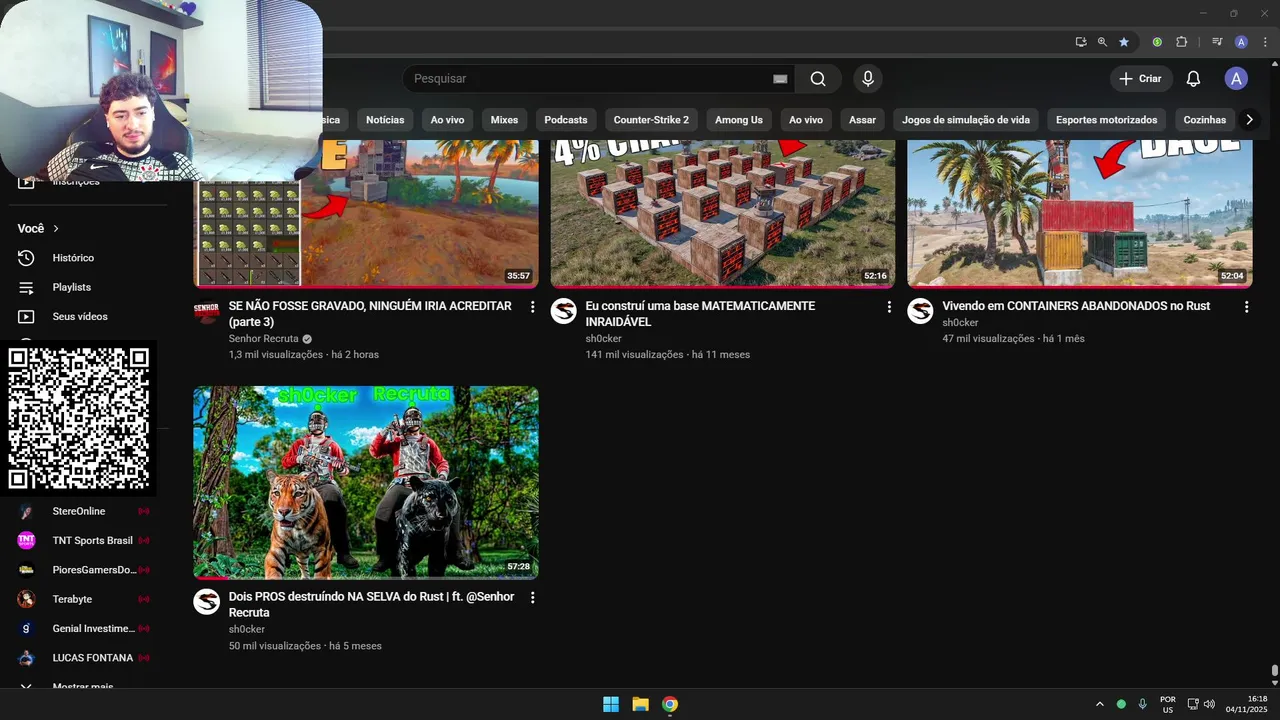This screenshot has height=720, width=1280.
Task: Open the on-screen keyboard icon in search box
Action: [780, 79]
